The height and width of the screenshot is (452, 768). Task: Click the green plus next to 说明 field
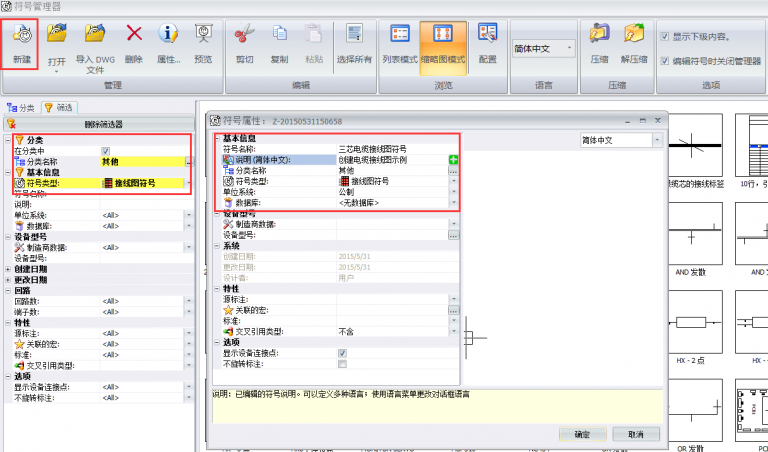[454, 160]
